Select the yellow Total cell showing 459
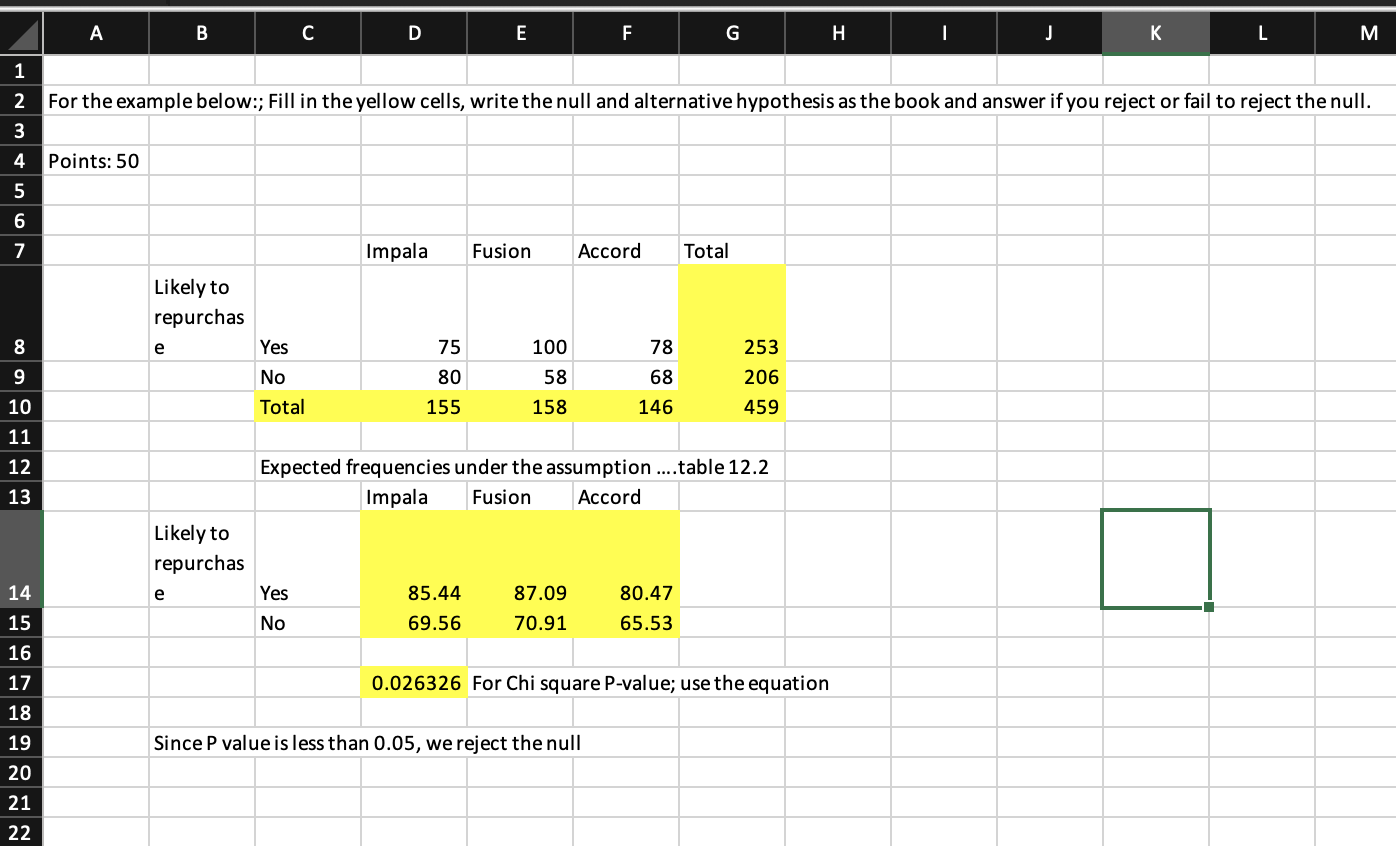 732,407
